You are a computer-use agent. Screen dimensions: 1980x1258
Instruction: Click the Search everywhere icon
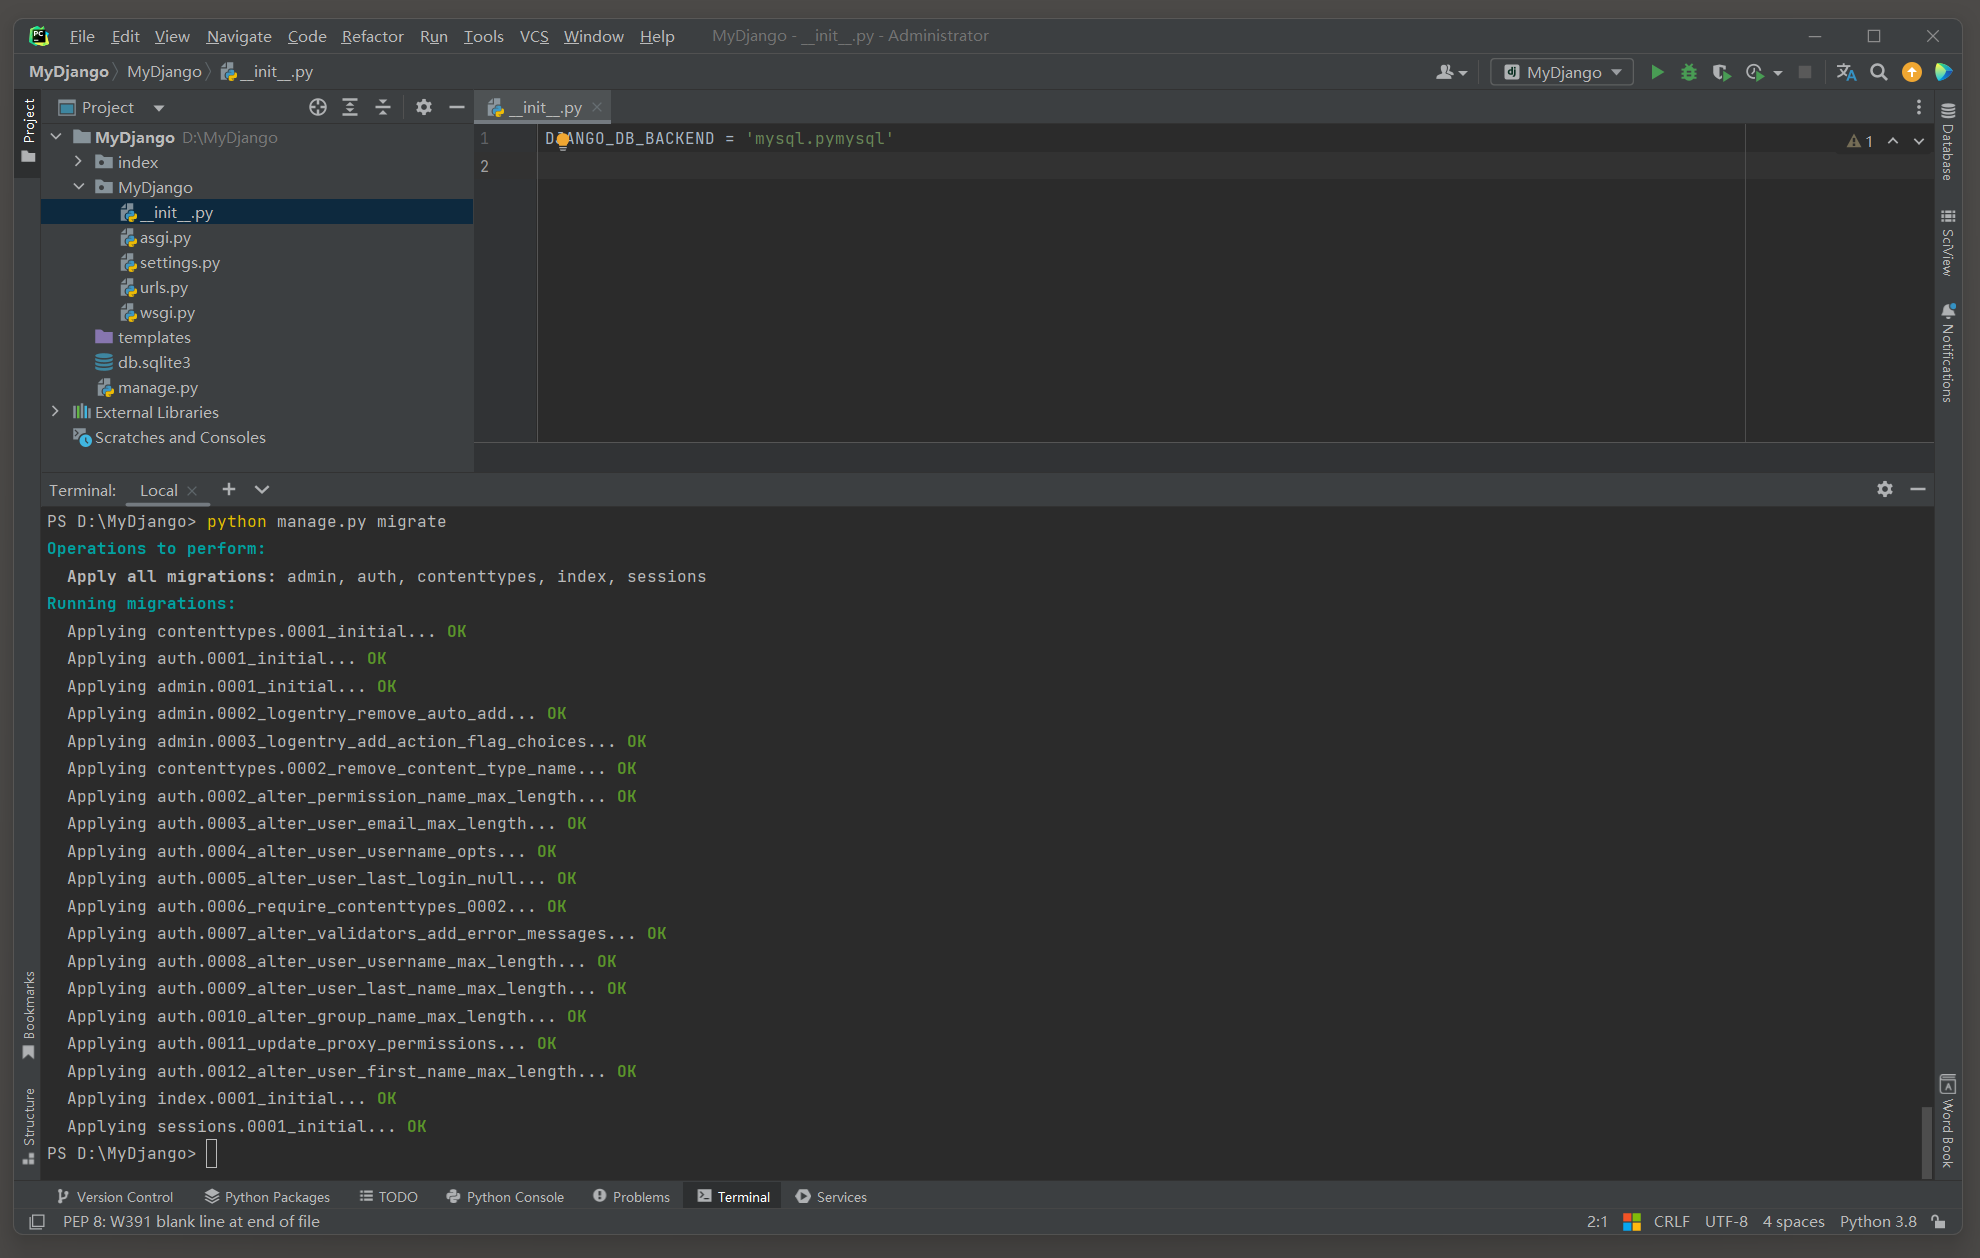coord(1878,71)
